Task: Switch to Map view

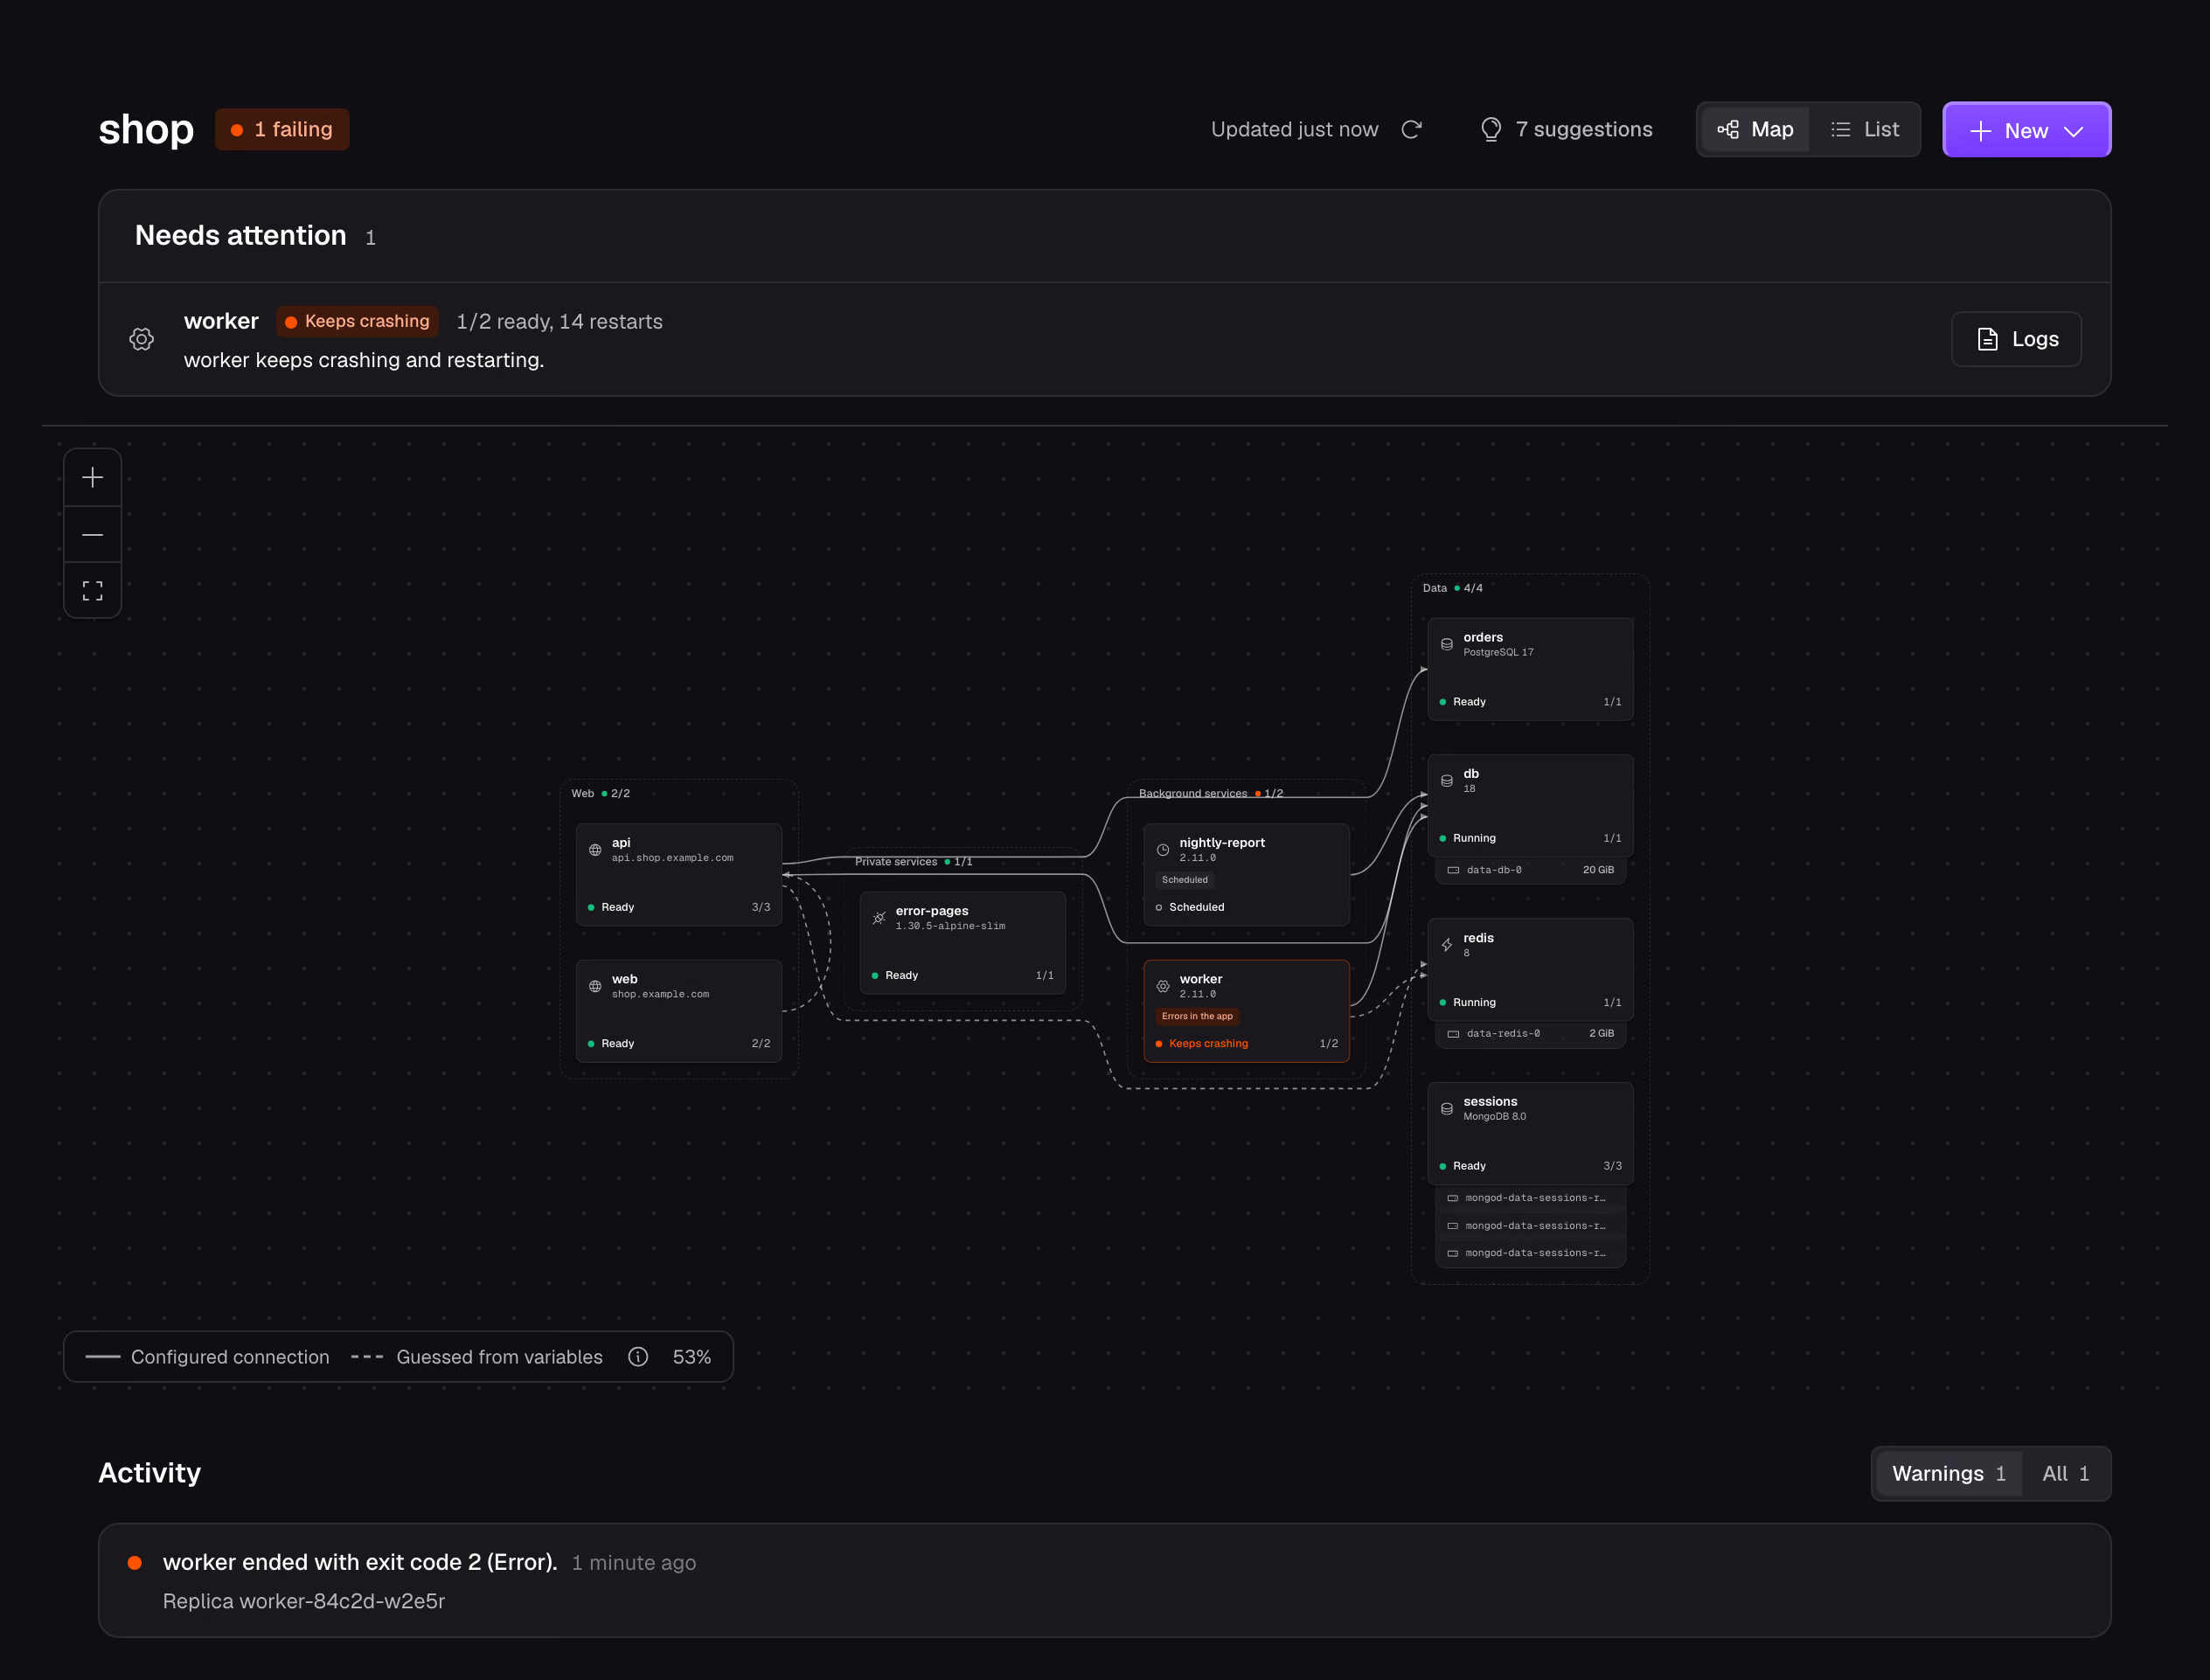Action: pos(1755,130)
